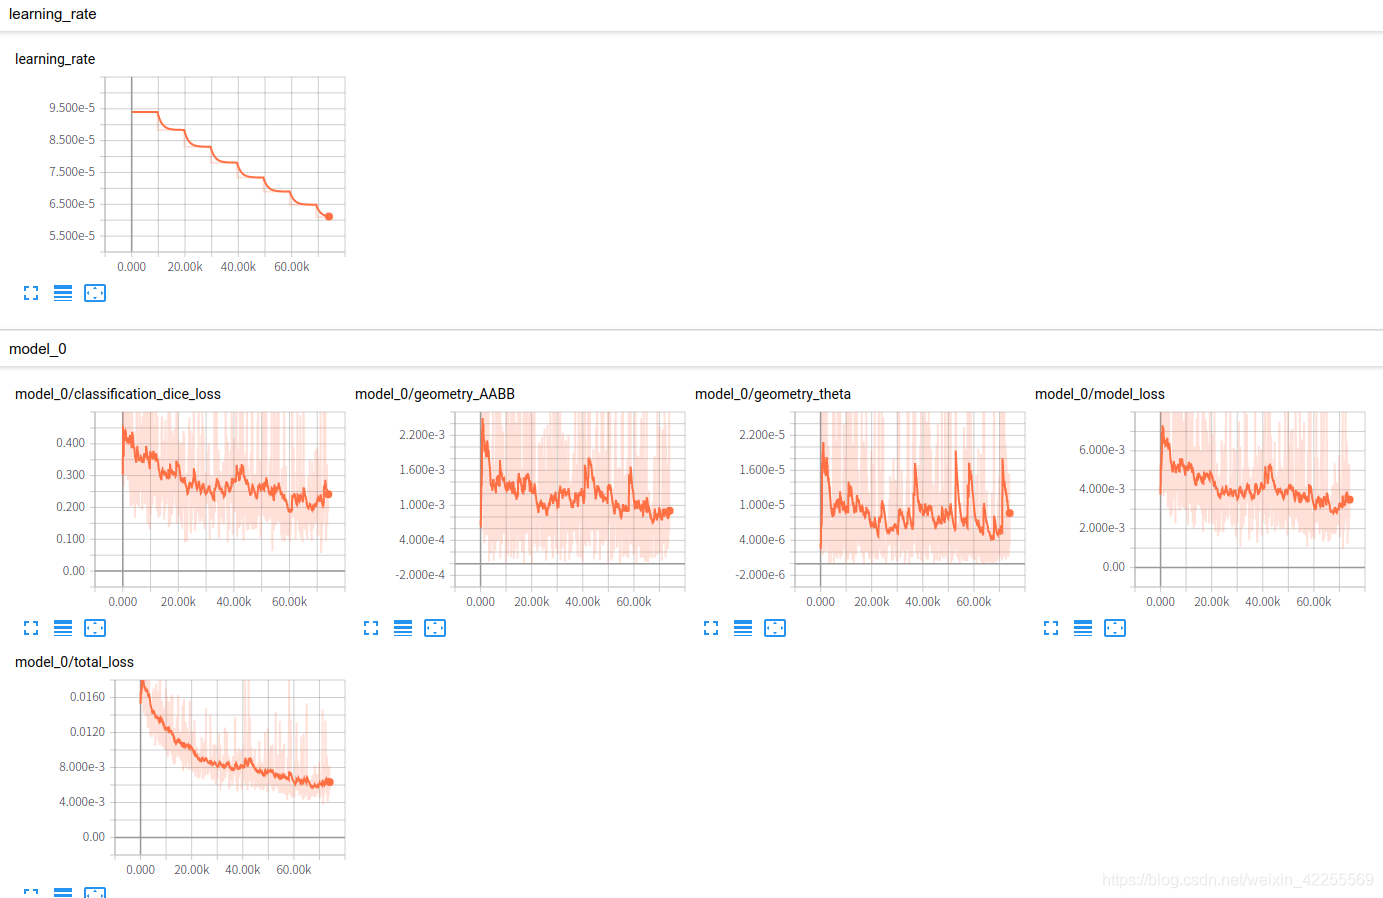
Task: Click the 0.400 axis label on classification_dice_loss chart
Action: [x=70, y=443]
